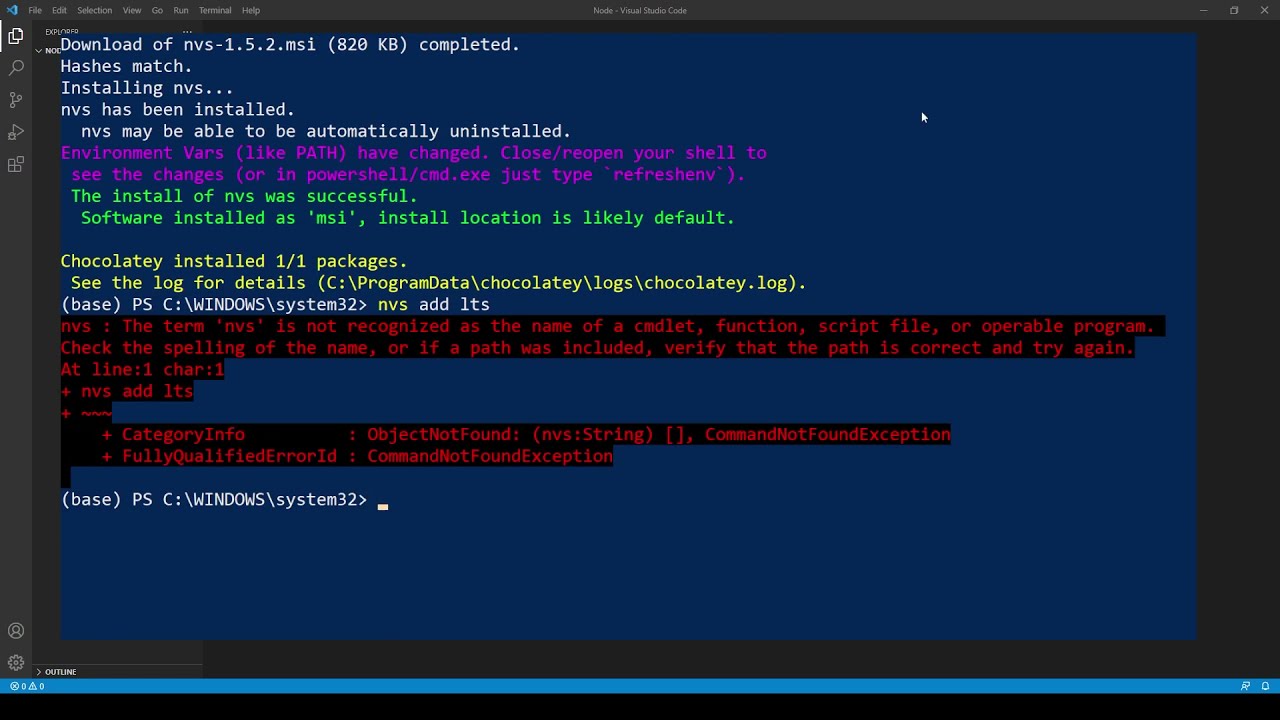Minimize the Visual Studio Code window
1280x720 pixels.
click(x=1203, y=10)
